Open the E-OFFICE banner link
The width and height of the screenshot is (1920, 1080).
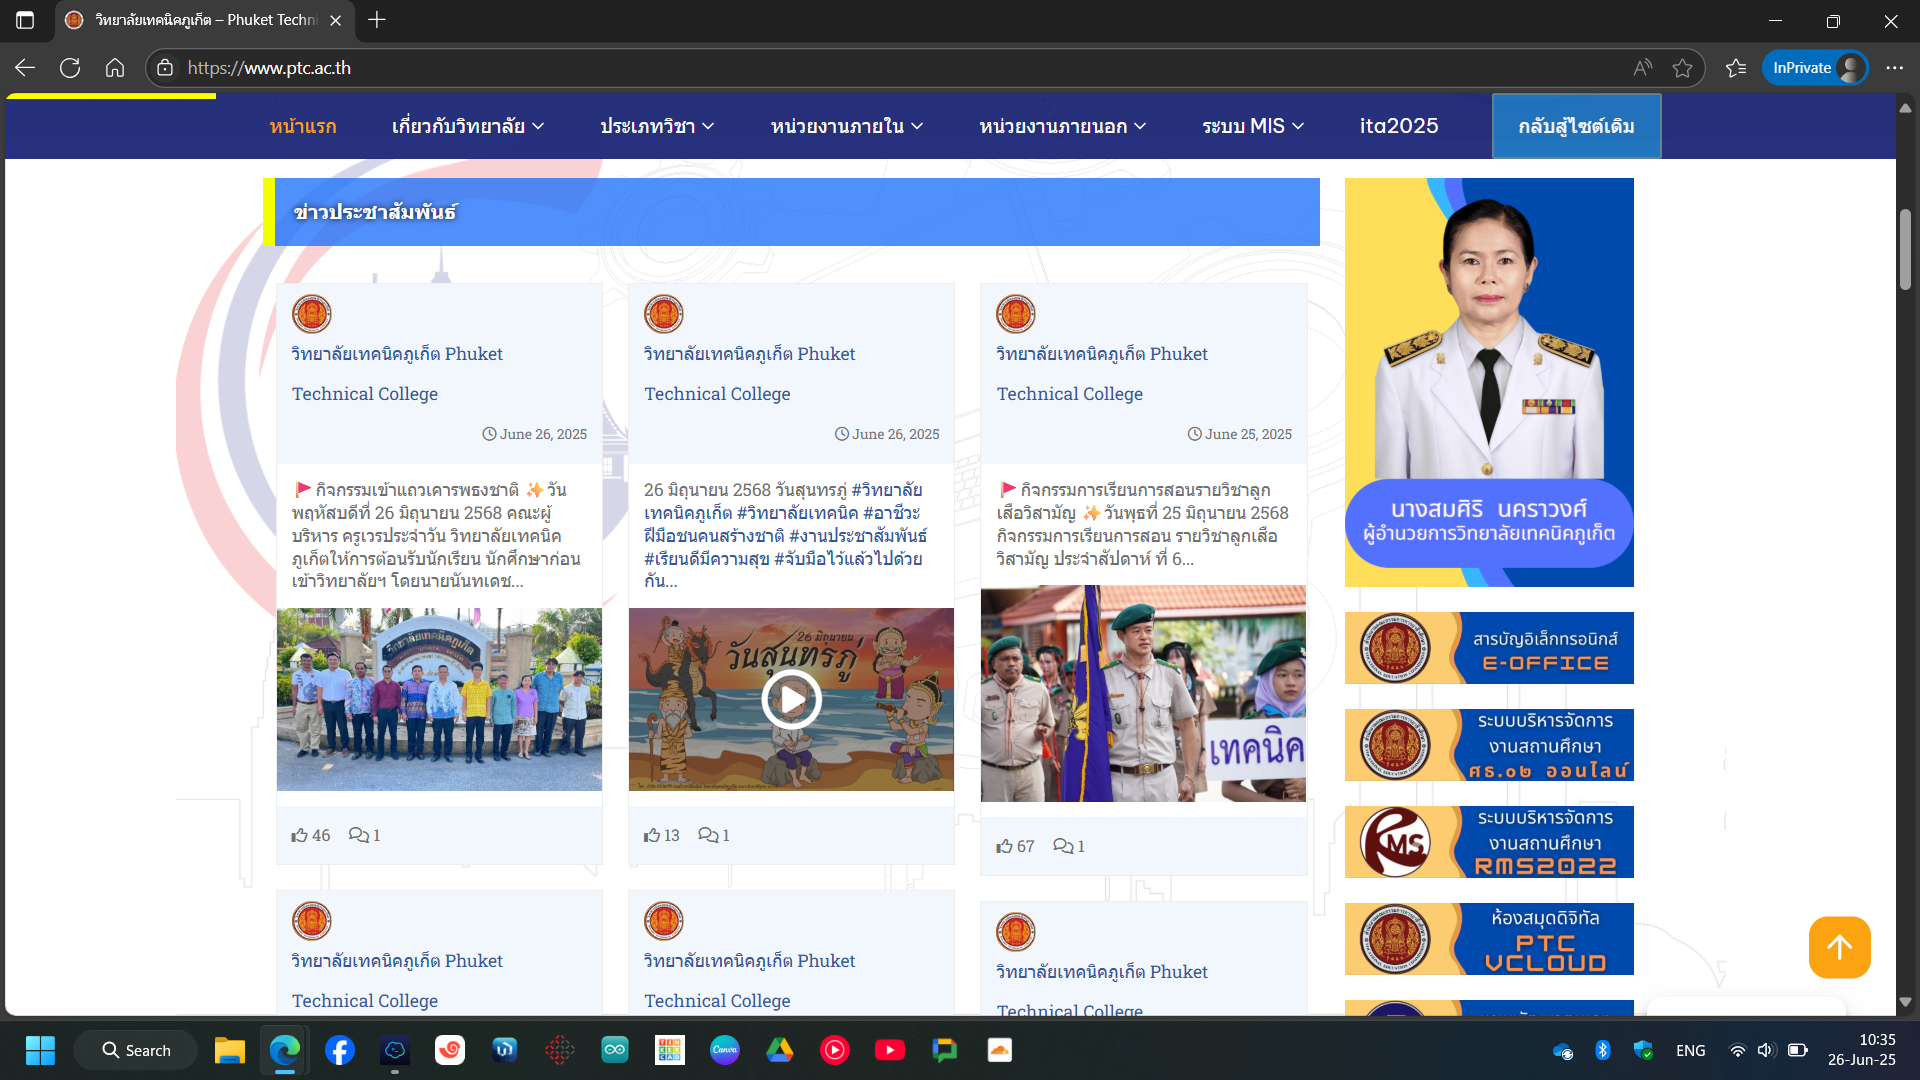tap(1489, 648)
